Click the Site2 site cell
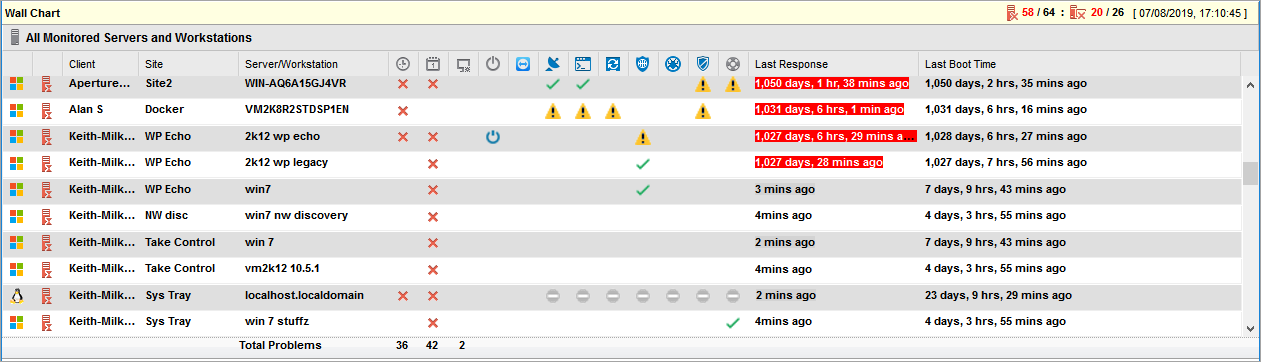1261x362 pixels. (x=159, y=83)
